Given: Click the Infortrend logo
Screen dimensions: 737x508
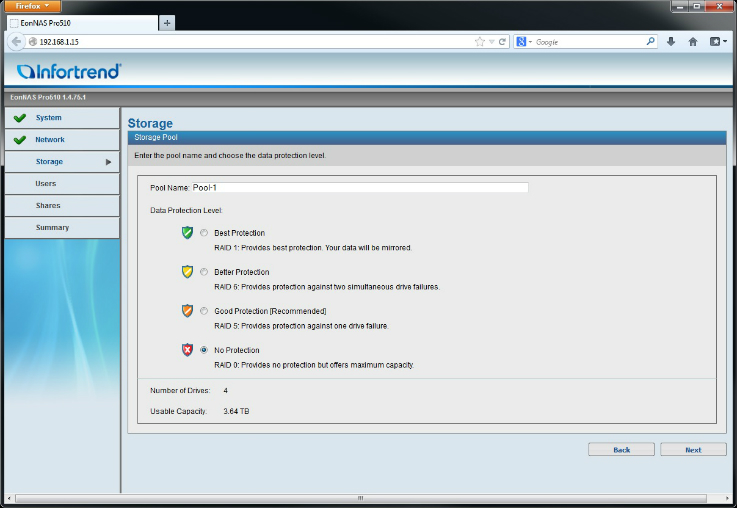Looking at the screenshot, I should click(x=69, y=71).
